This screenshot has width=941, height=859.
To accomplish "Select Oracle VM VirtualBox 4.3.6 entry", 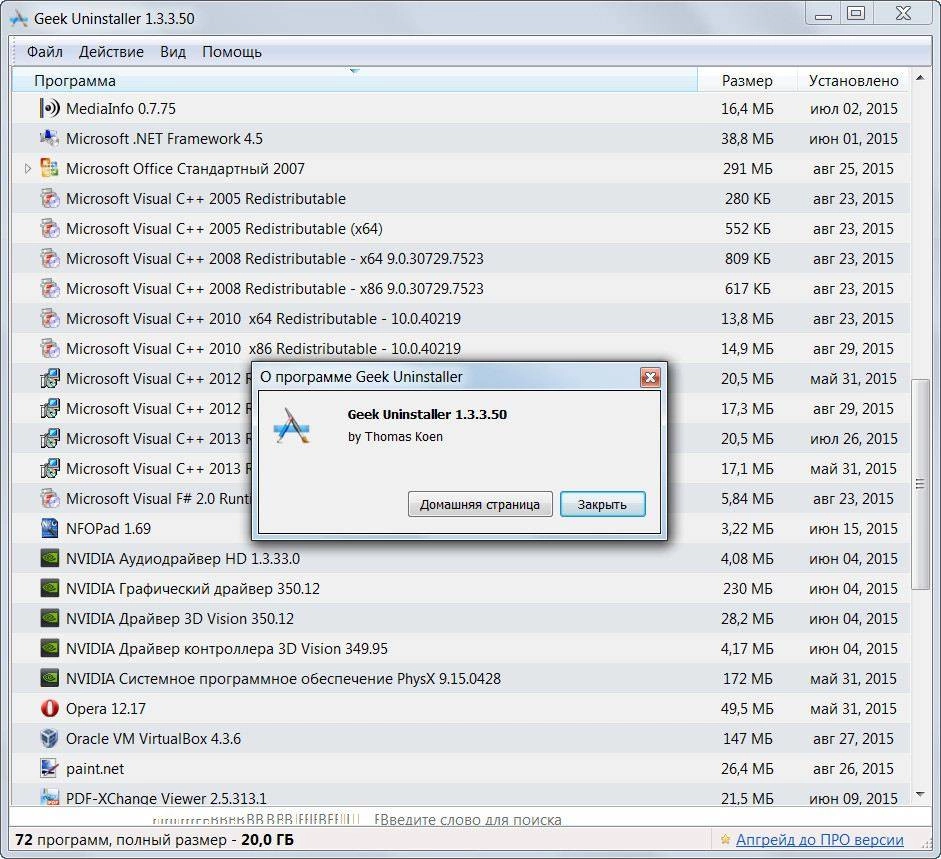I will point(461,739).
